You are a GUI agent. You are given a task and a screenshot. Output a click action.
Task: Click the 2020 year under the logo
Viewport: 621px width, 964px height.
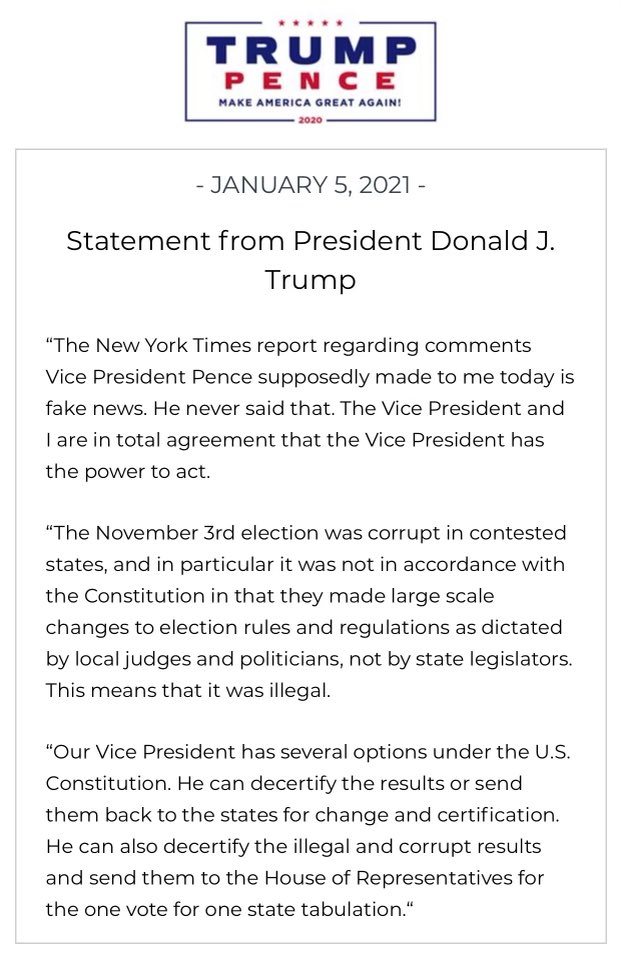[x=310, y=120]
